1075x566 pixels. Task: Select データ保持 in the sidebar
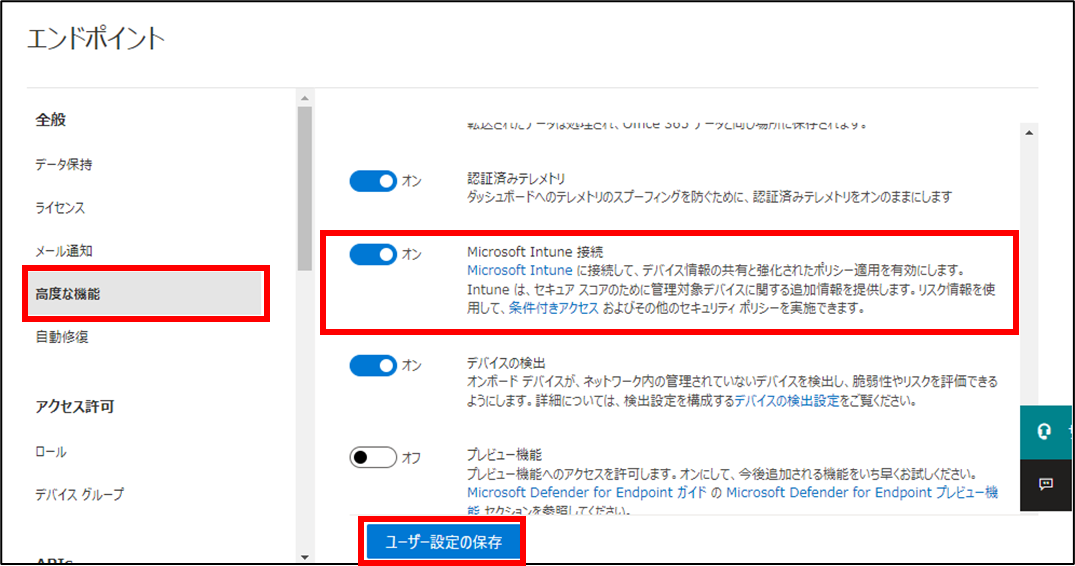pyautogui.click(x=64, y=164)
